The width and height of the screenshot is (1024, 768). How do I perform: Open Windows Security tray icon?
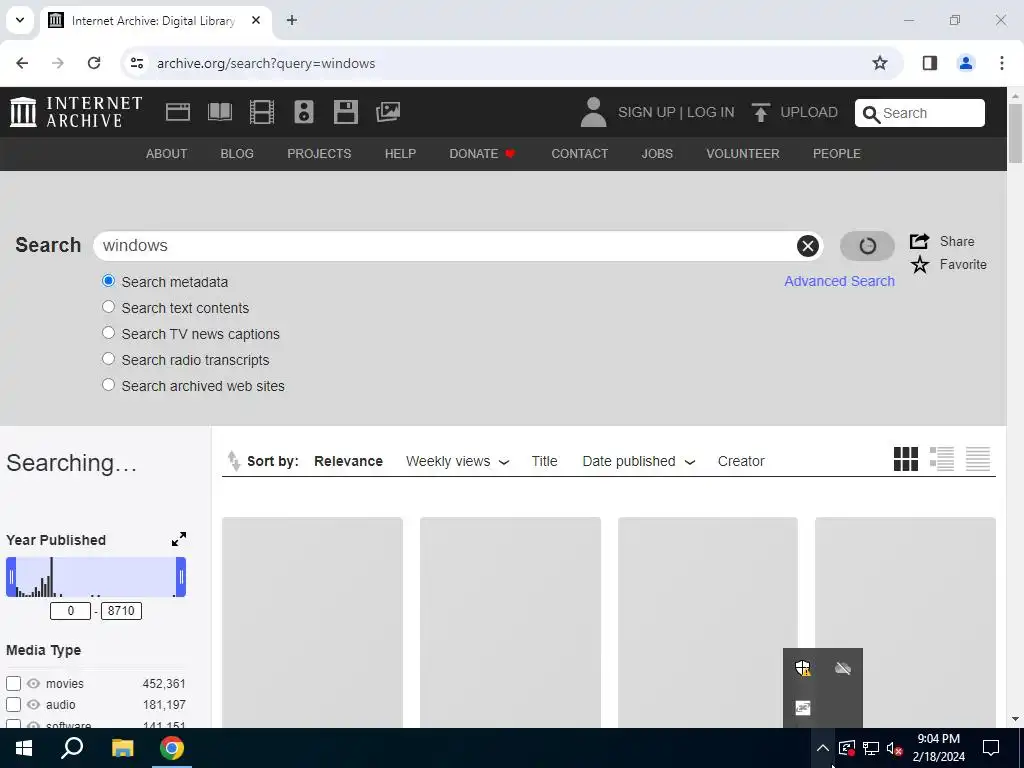tap(803, 668)
